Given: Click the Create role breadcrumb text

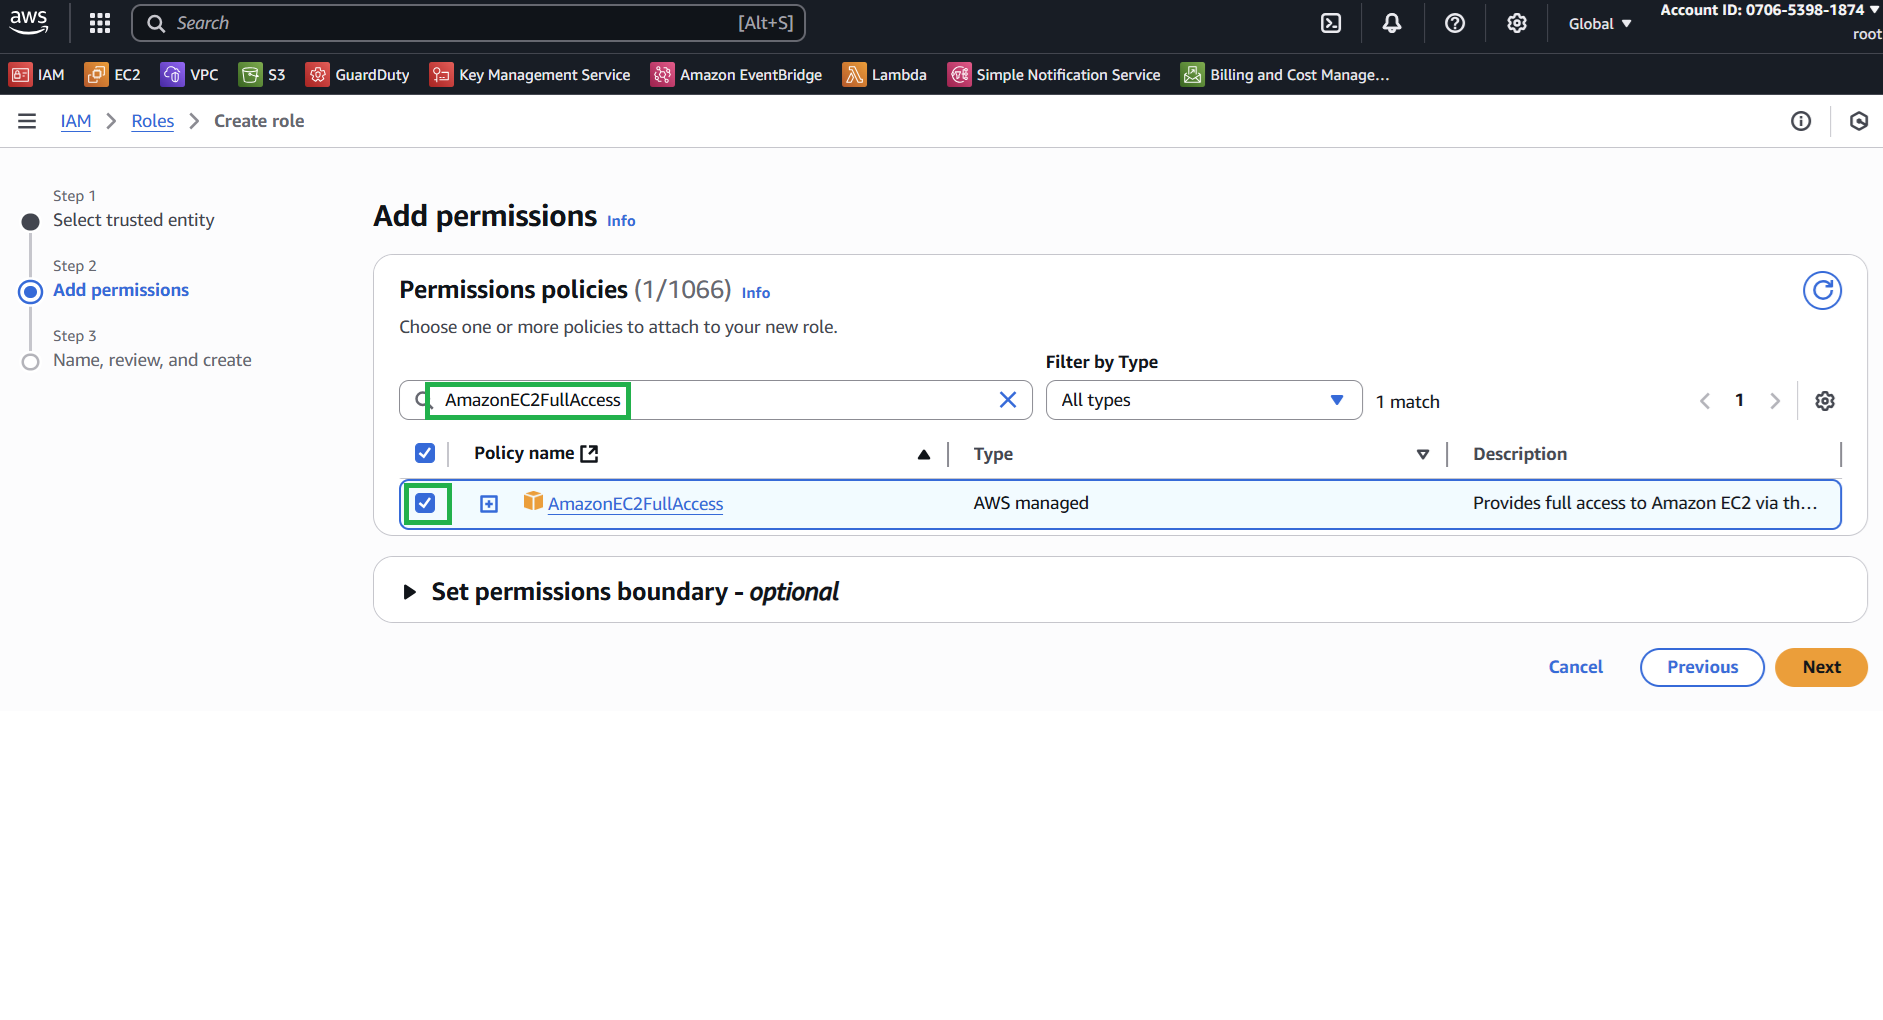Looking at the screenshot, I should click(x=259, y=121).
